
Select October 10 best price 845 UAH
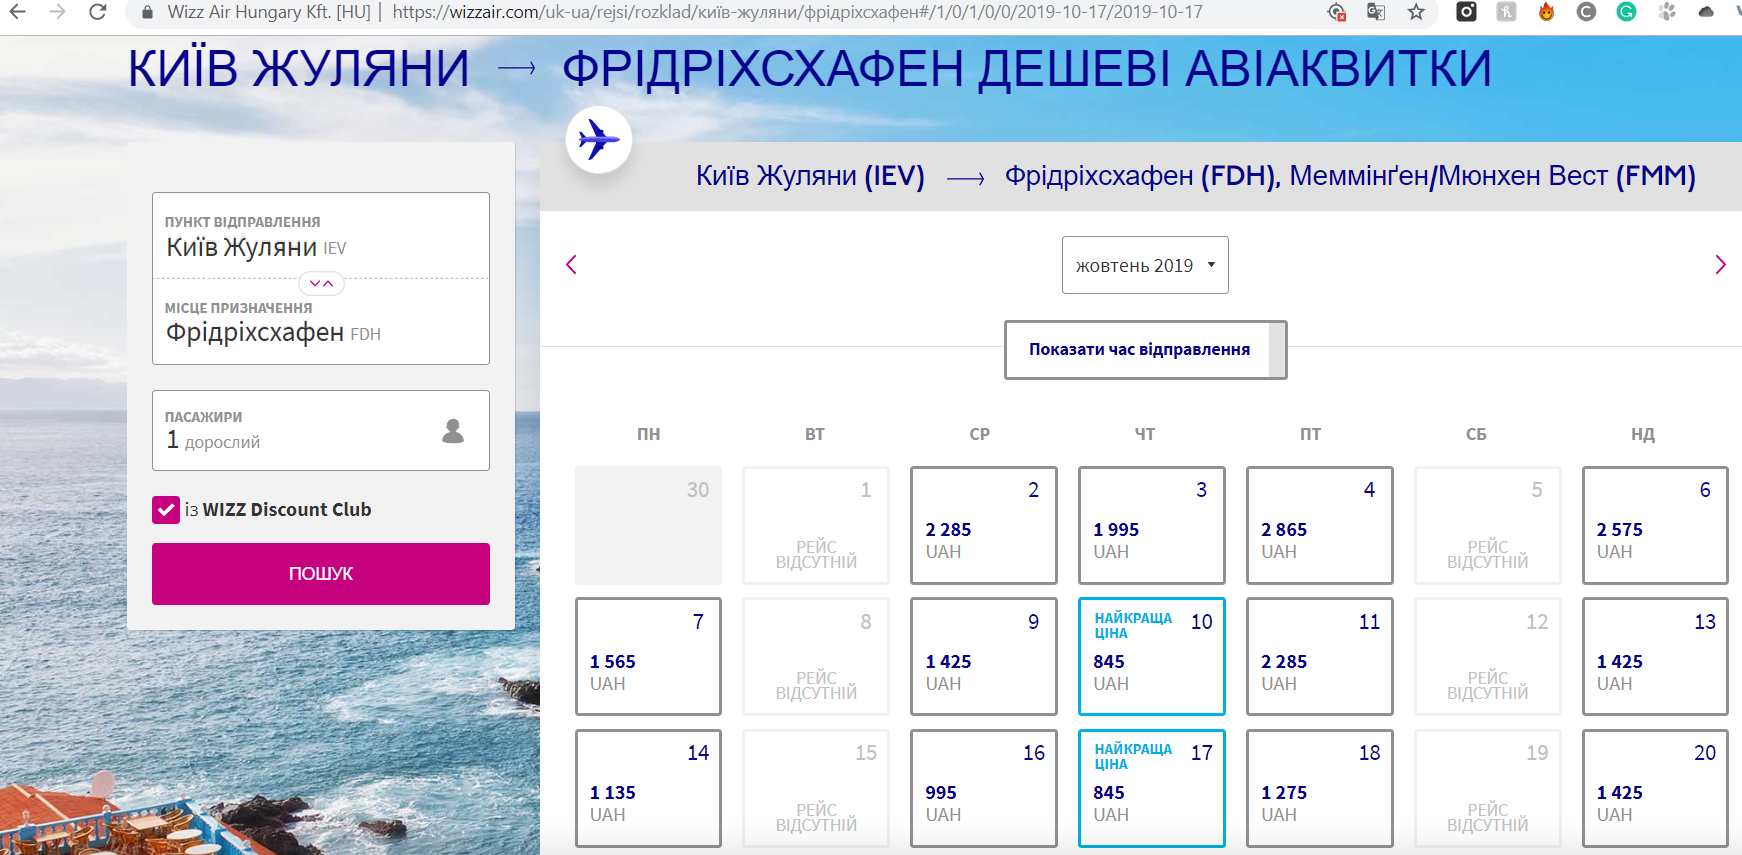point(1151,657)
